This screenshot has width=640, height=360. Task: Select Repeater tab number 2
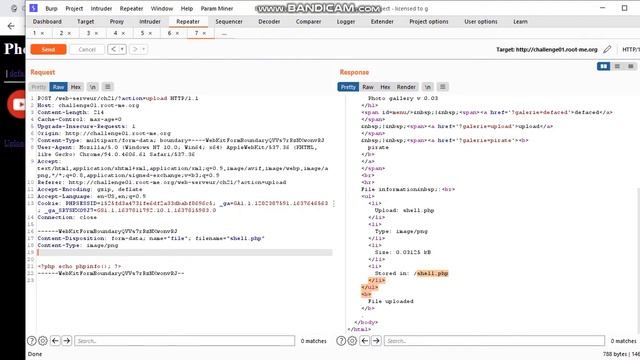pos(61,33)
